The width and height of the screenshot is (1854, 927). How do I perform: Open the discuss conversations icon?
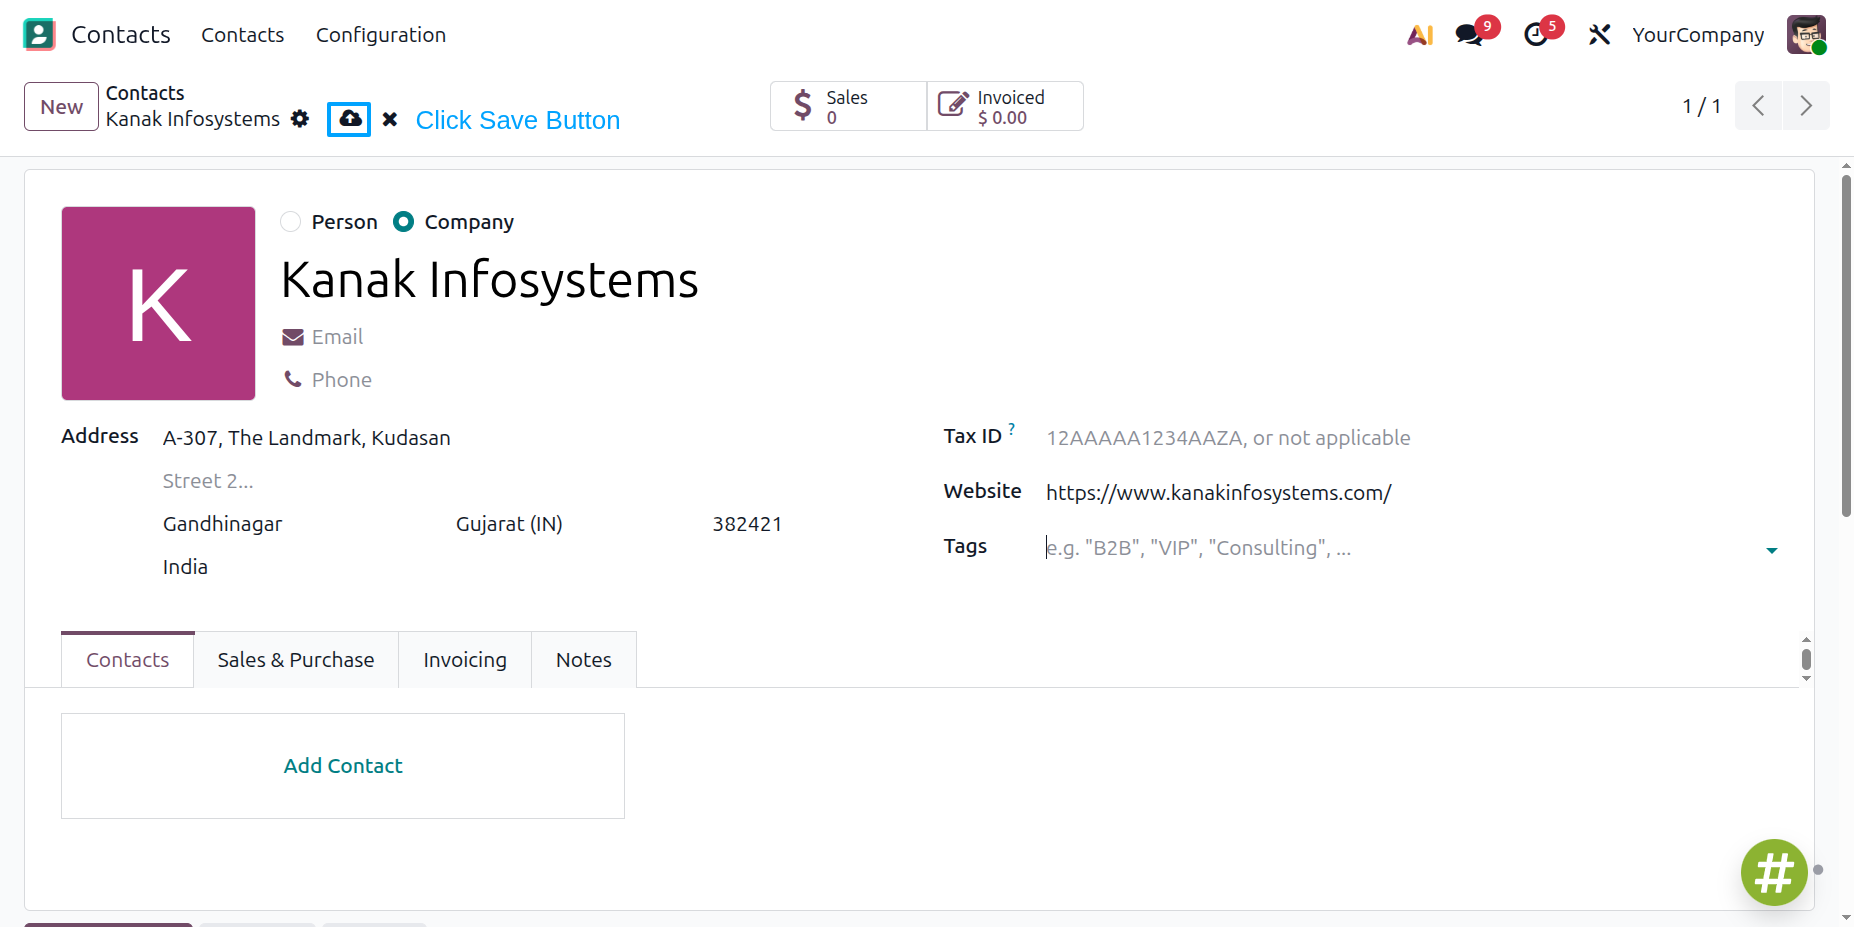1469,35
